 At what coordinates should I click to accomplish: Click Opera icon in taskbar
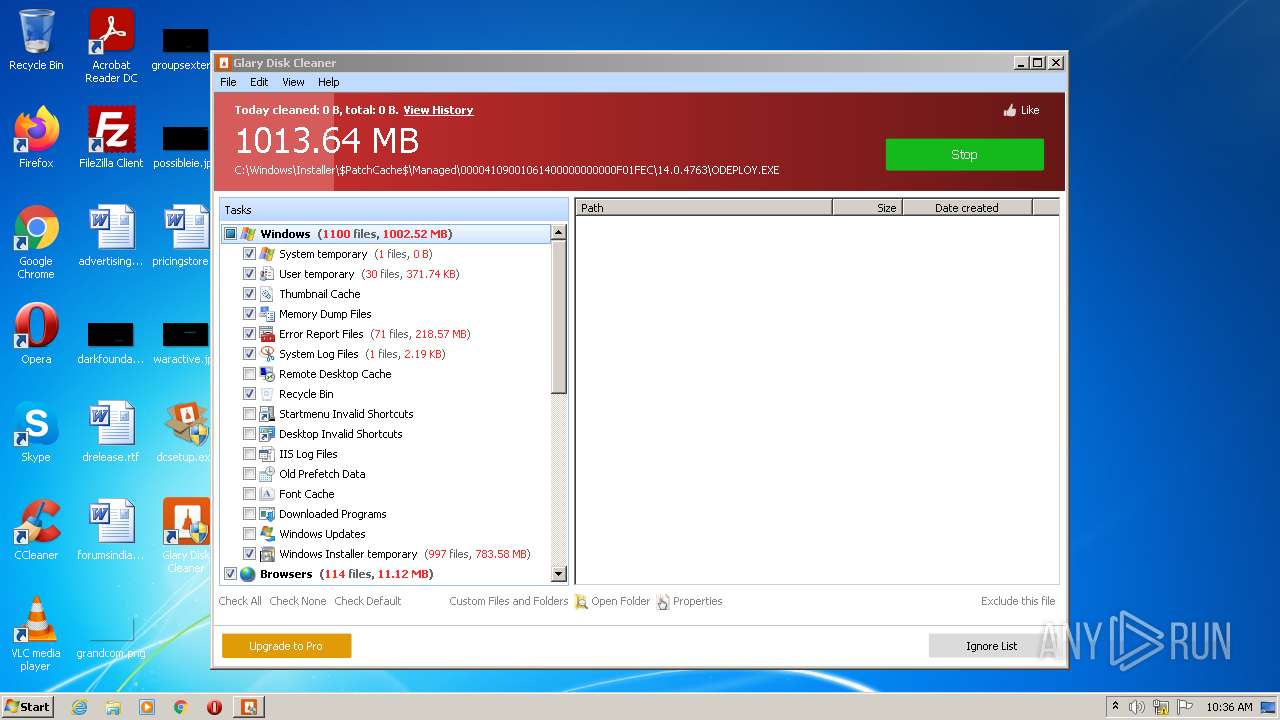214,707
